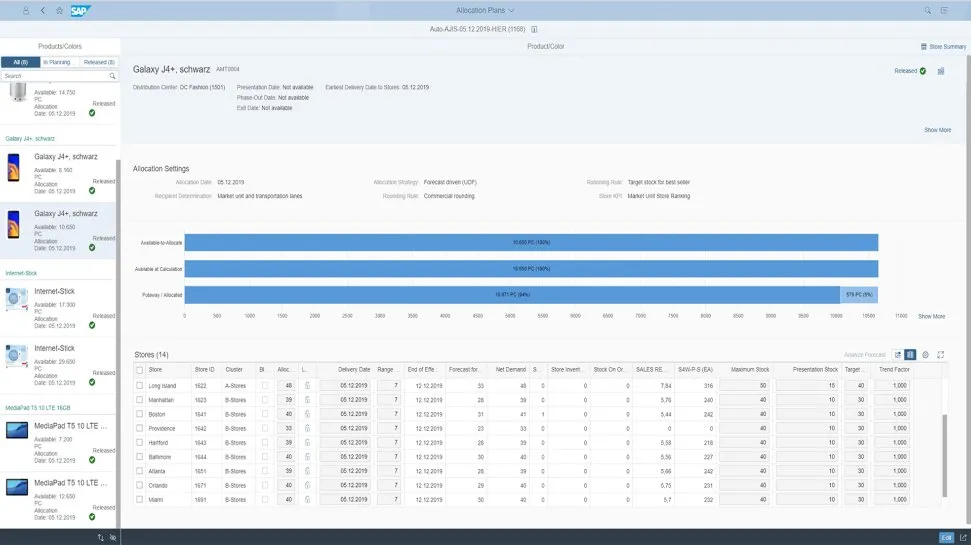Open the home icon in header
The width and height of the screenshot is (971, 545).
pos(59,10)
